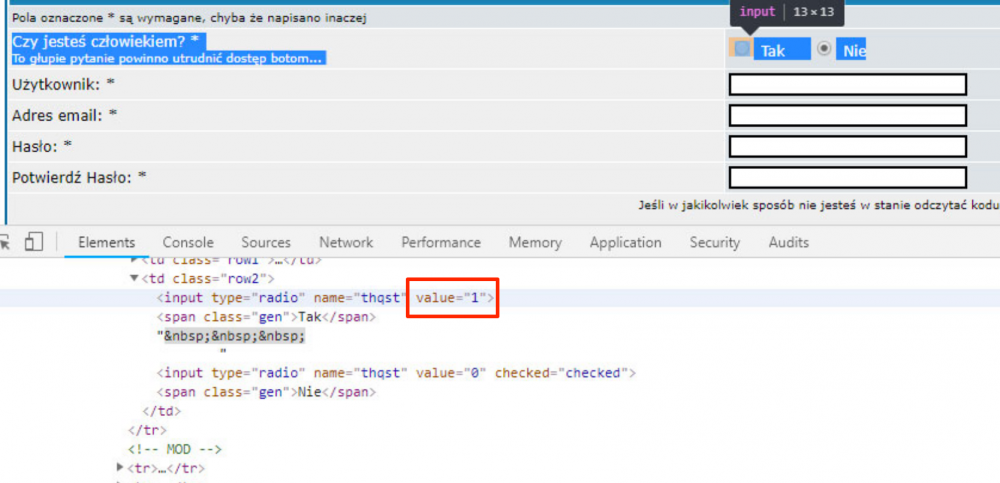1000x483 pixels.
Task: Focus the Użytkownik input field
Action: point(848,84)
